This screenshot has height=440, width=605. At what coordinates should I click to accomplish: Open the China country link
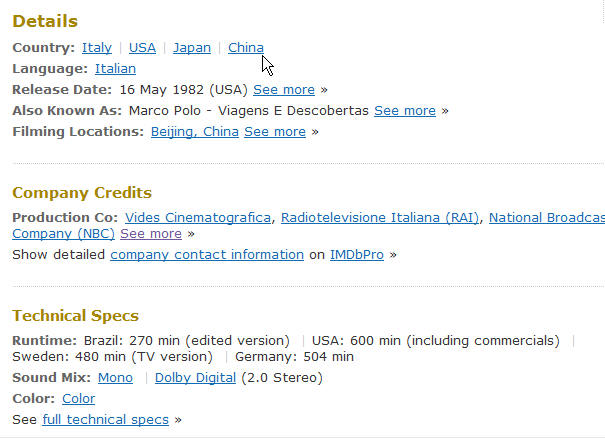pyautogui.click(x=246, y=48)
